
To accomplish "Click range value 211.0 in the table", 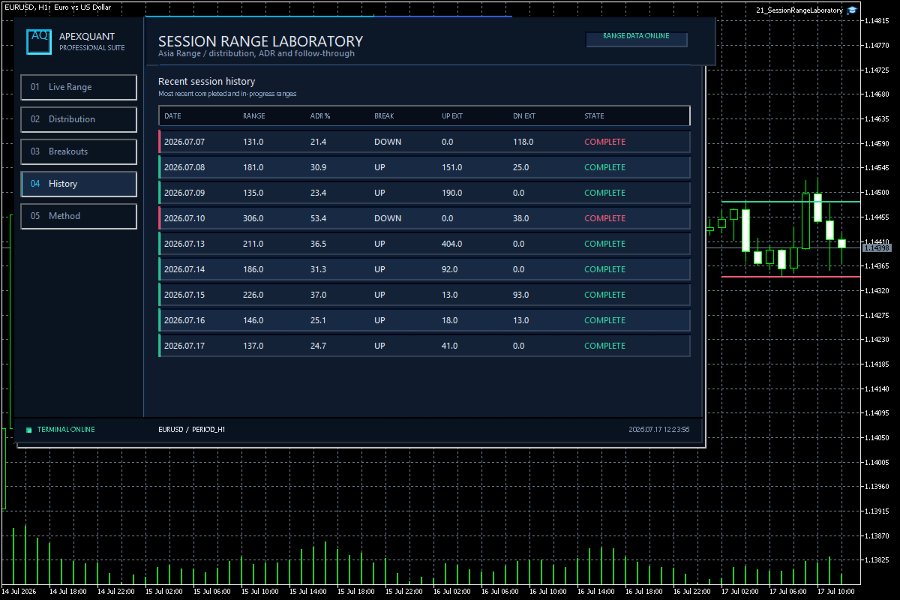I will coord(253,244).
